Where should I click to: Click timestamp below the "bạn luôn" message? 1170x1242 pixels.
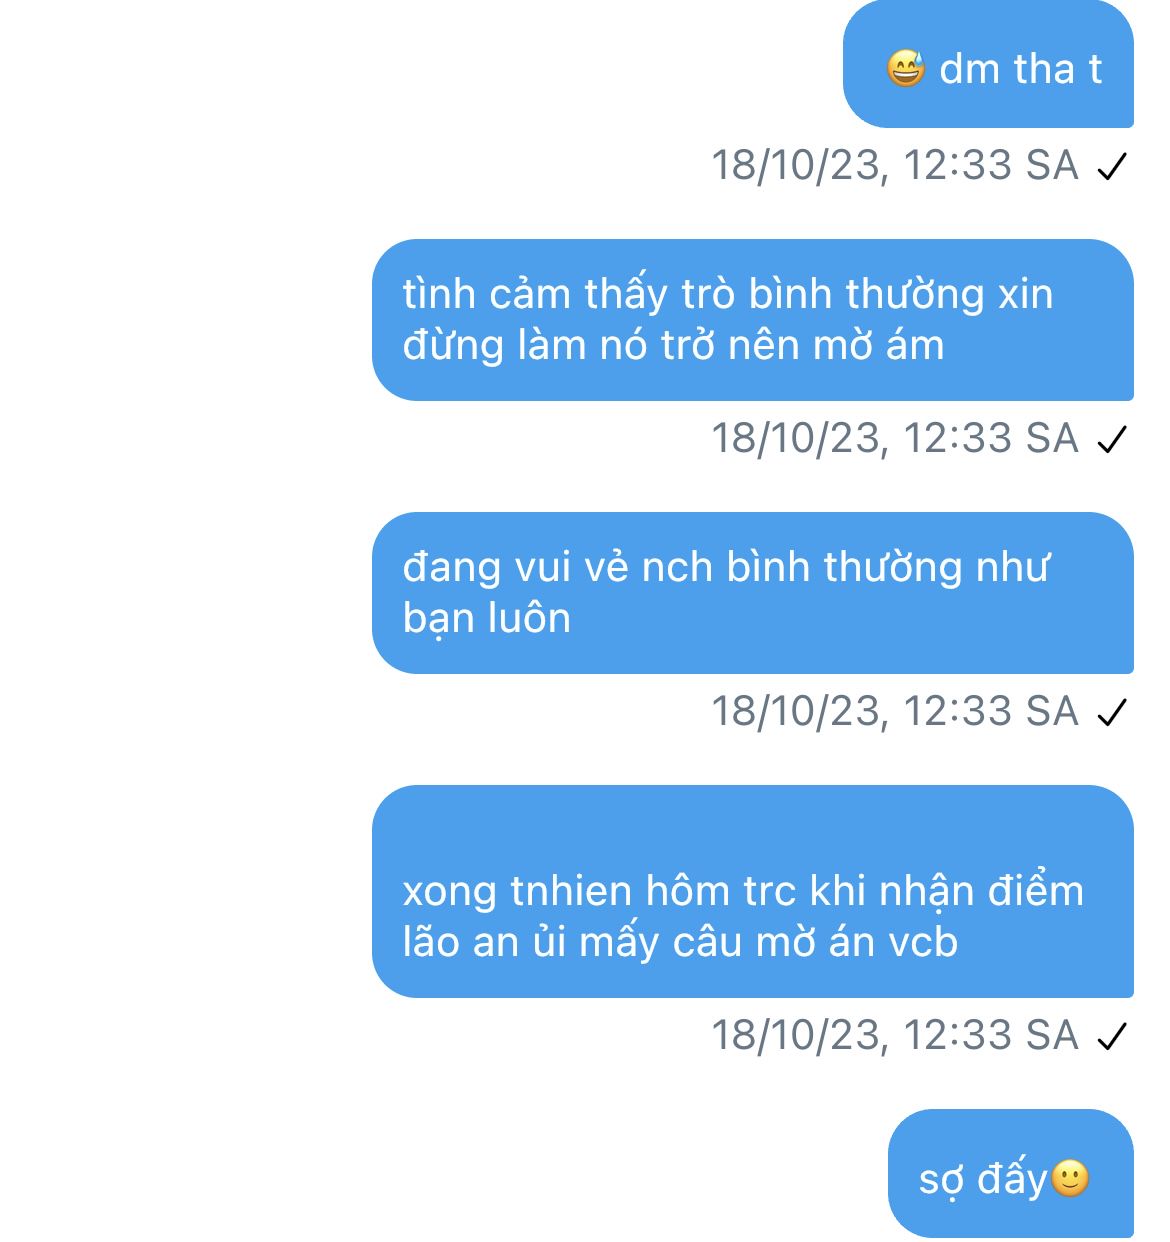[x=895, y=712]
